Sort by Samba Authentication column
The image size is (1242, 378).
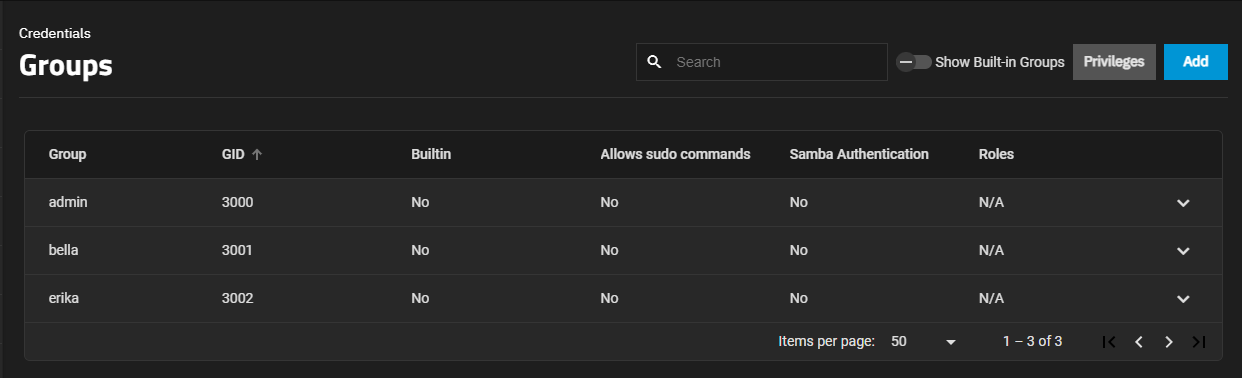point(859,154)
